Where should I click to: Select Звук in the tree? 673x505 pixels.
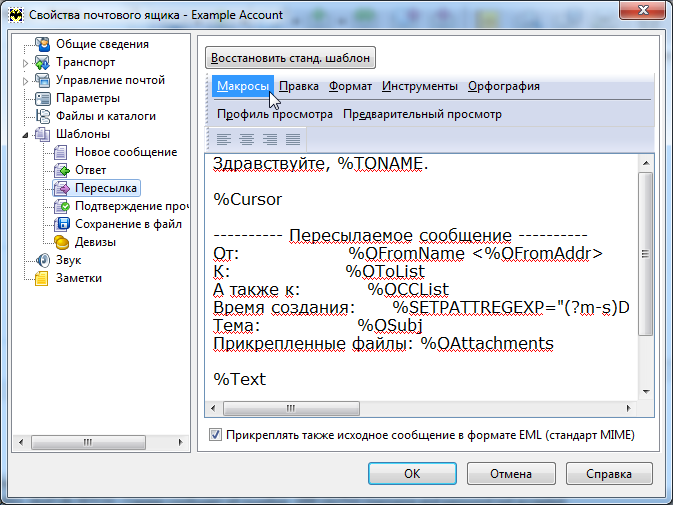pos(68,260)
